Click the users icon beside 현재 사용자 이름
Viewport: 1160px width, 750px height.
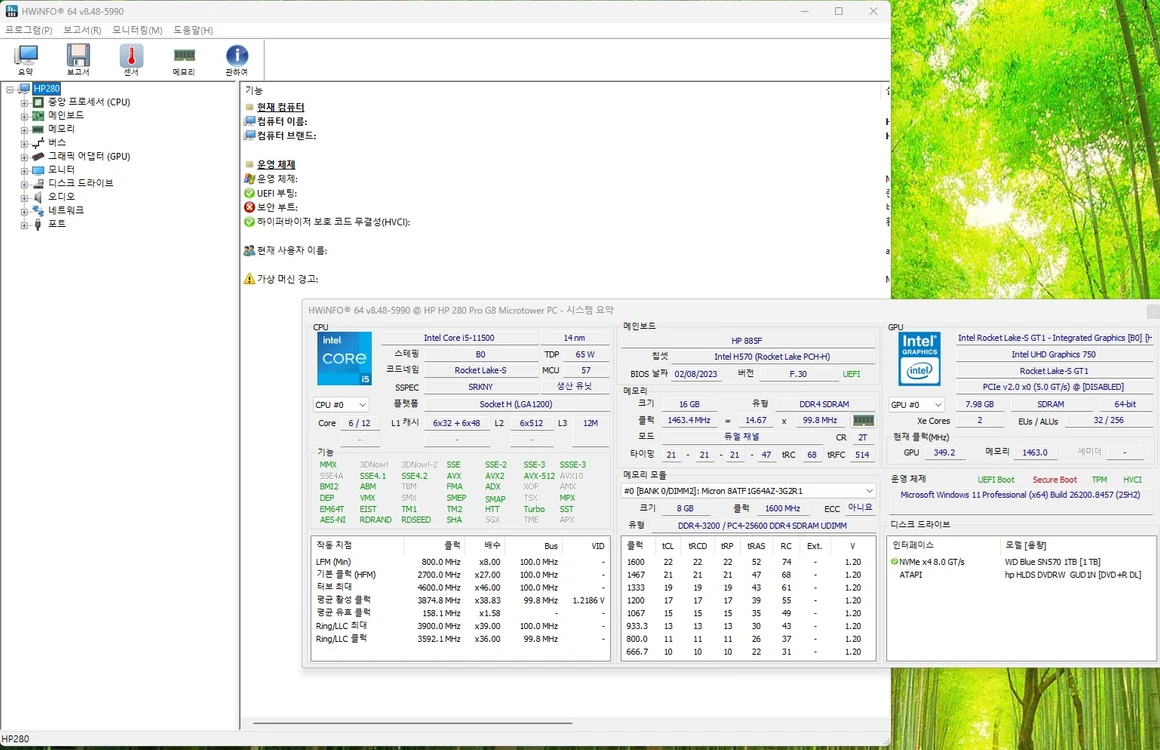[x=249, y=251]
